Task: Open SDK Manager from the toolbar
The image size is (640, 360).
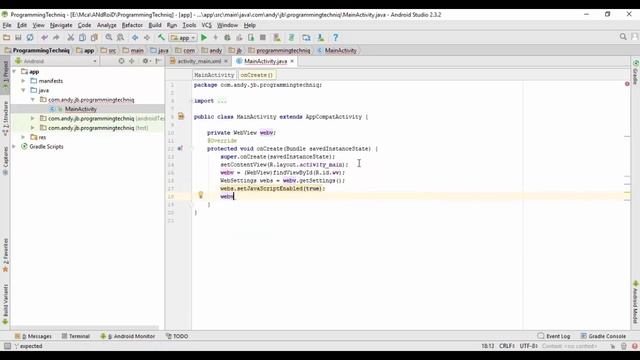Action: pos(321,38)
